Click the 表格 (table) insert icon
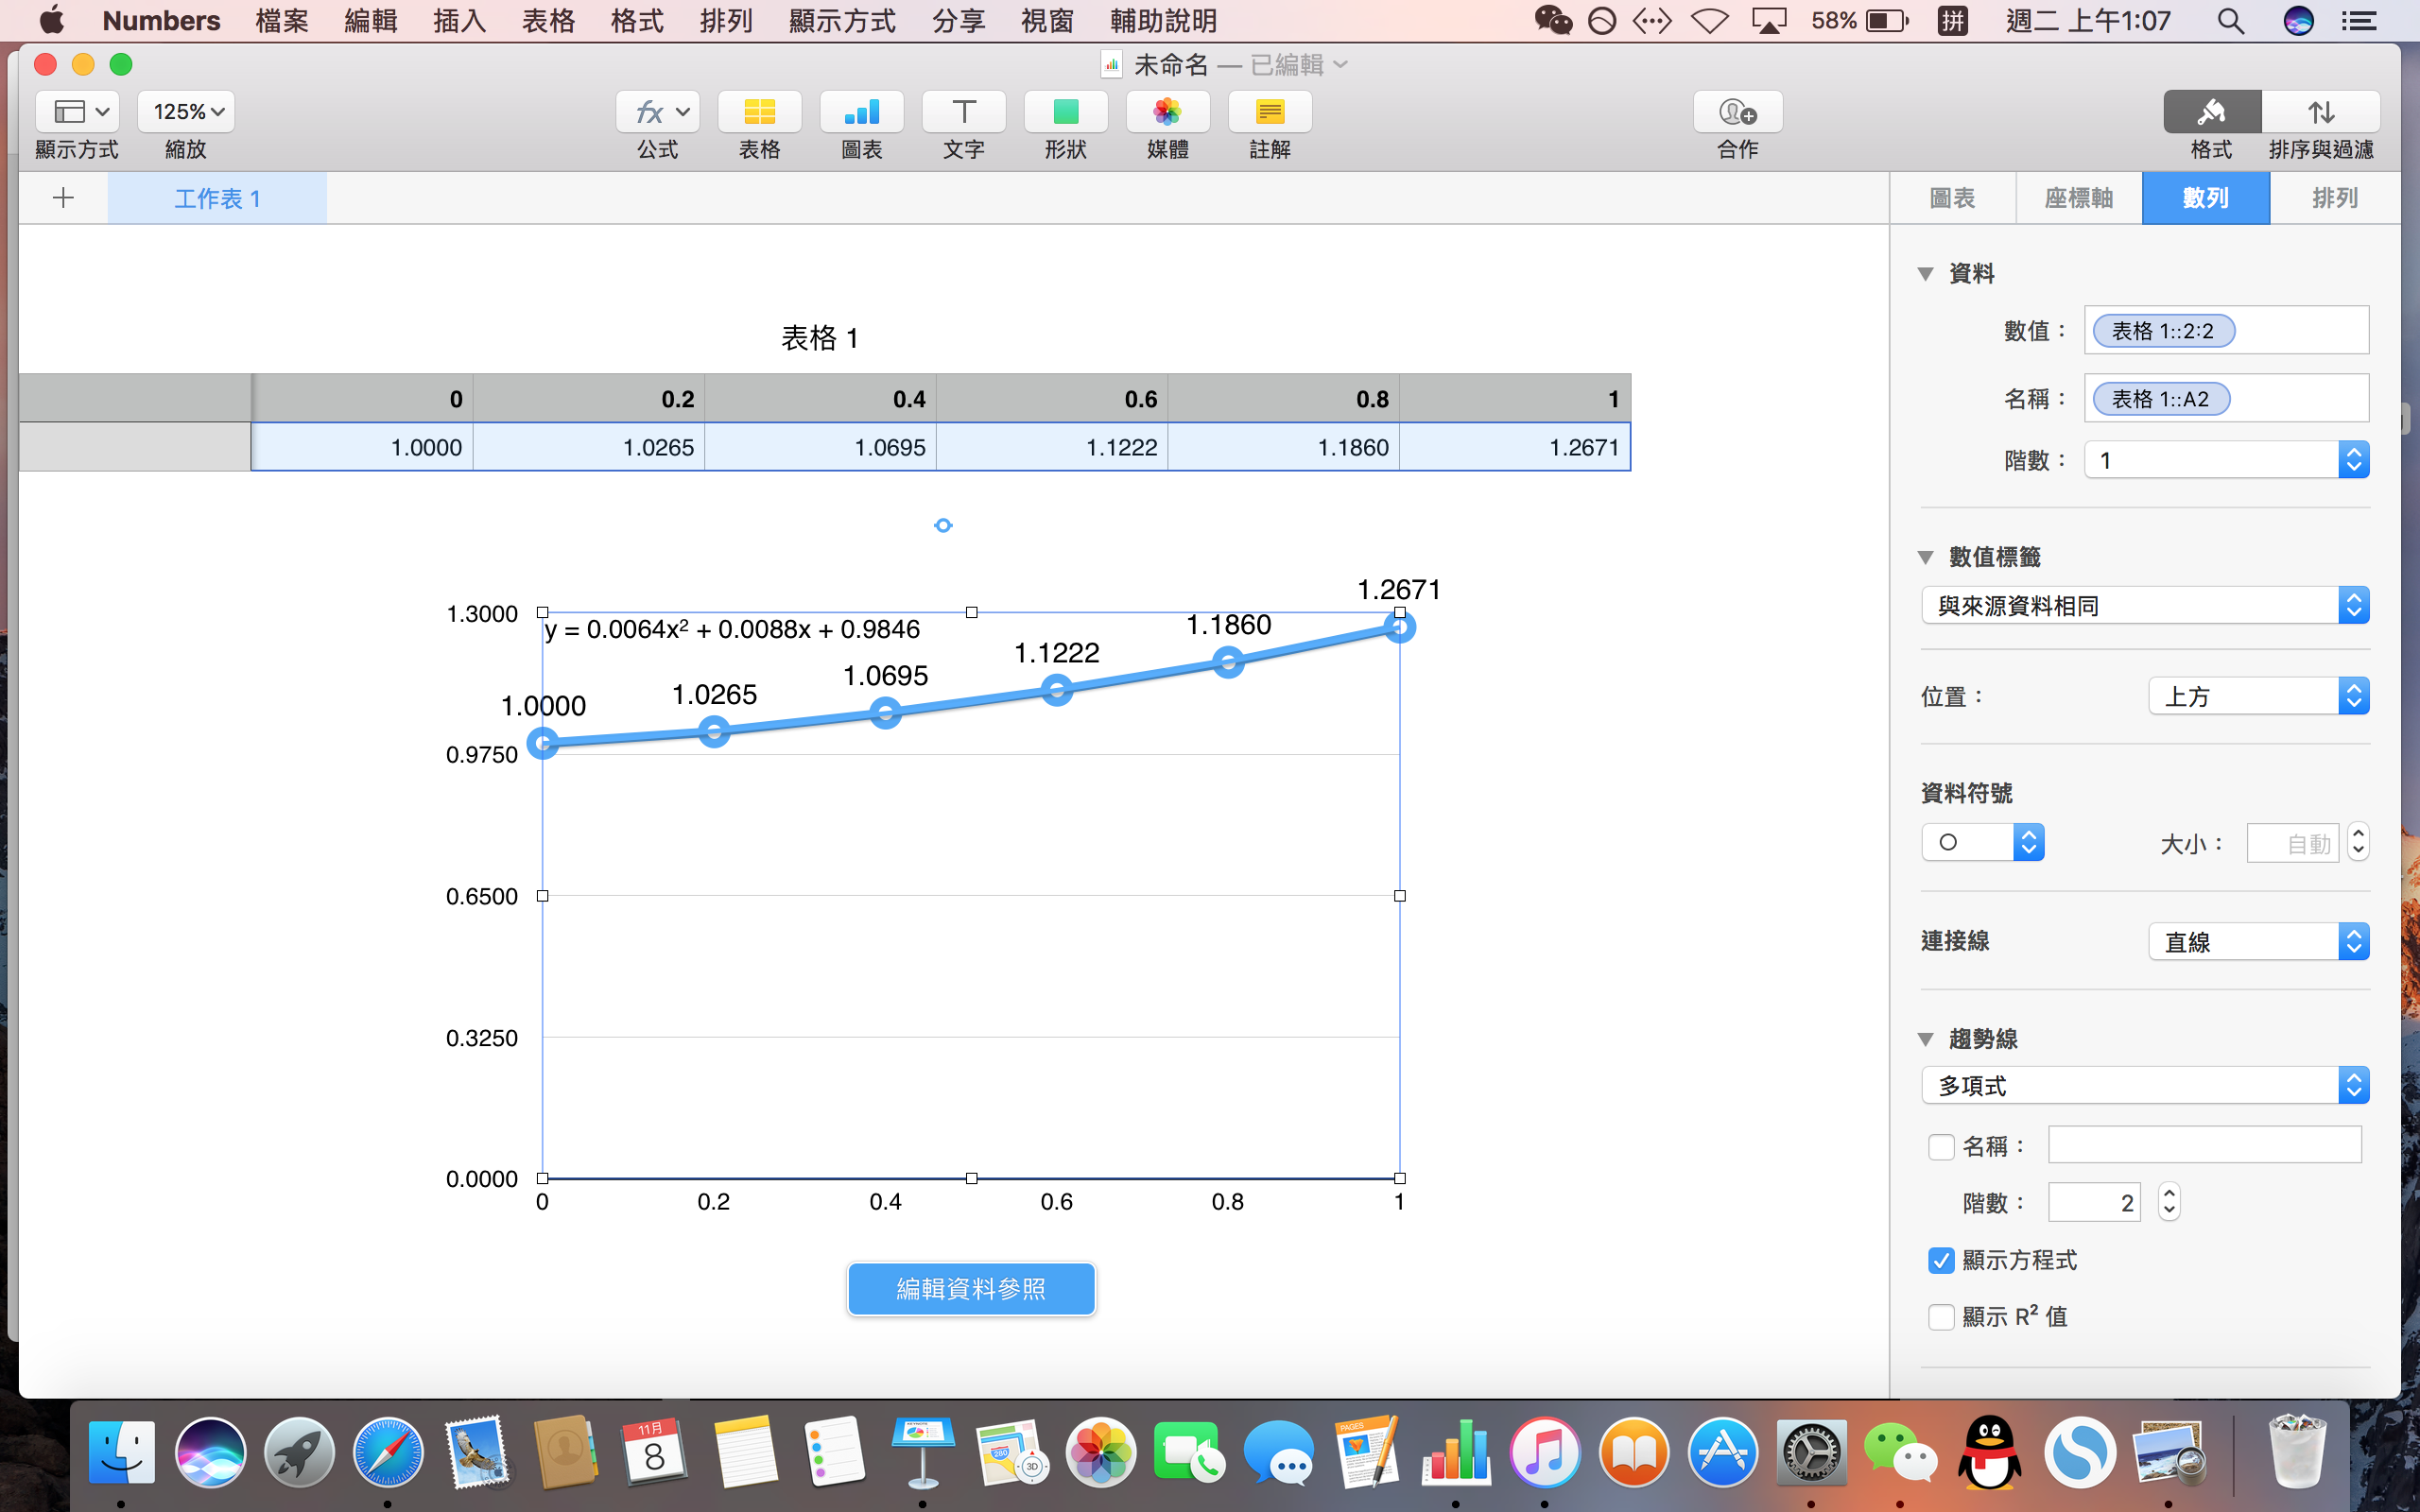Viewport: 2420px width, 1512px height. (x=759, y=112)
